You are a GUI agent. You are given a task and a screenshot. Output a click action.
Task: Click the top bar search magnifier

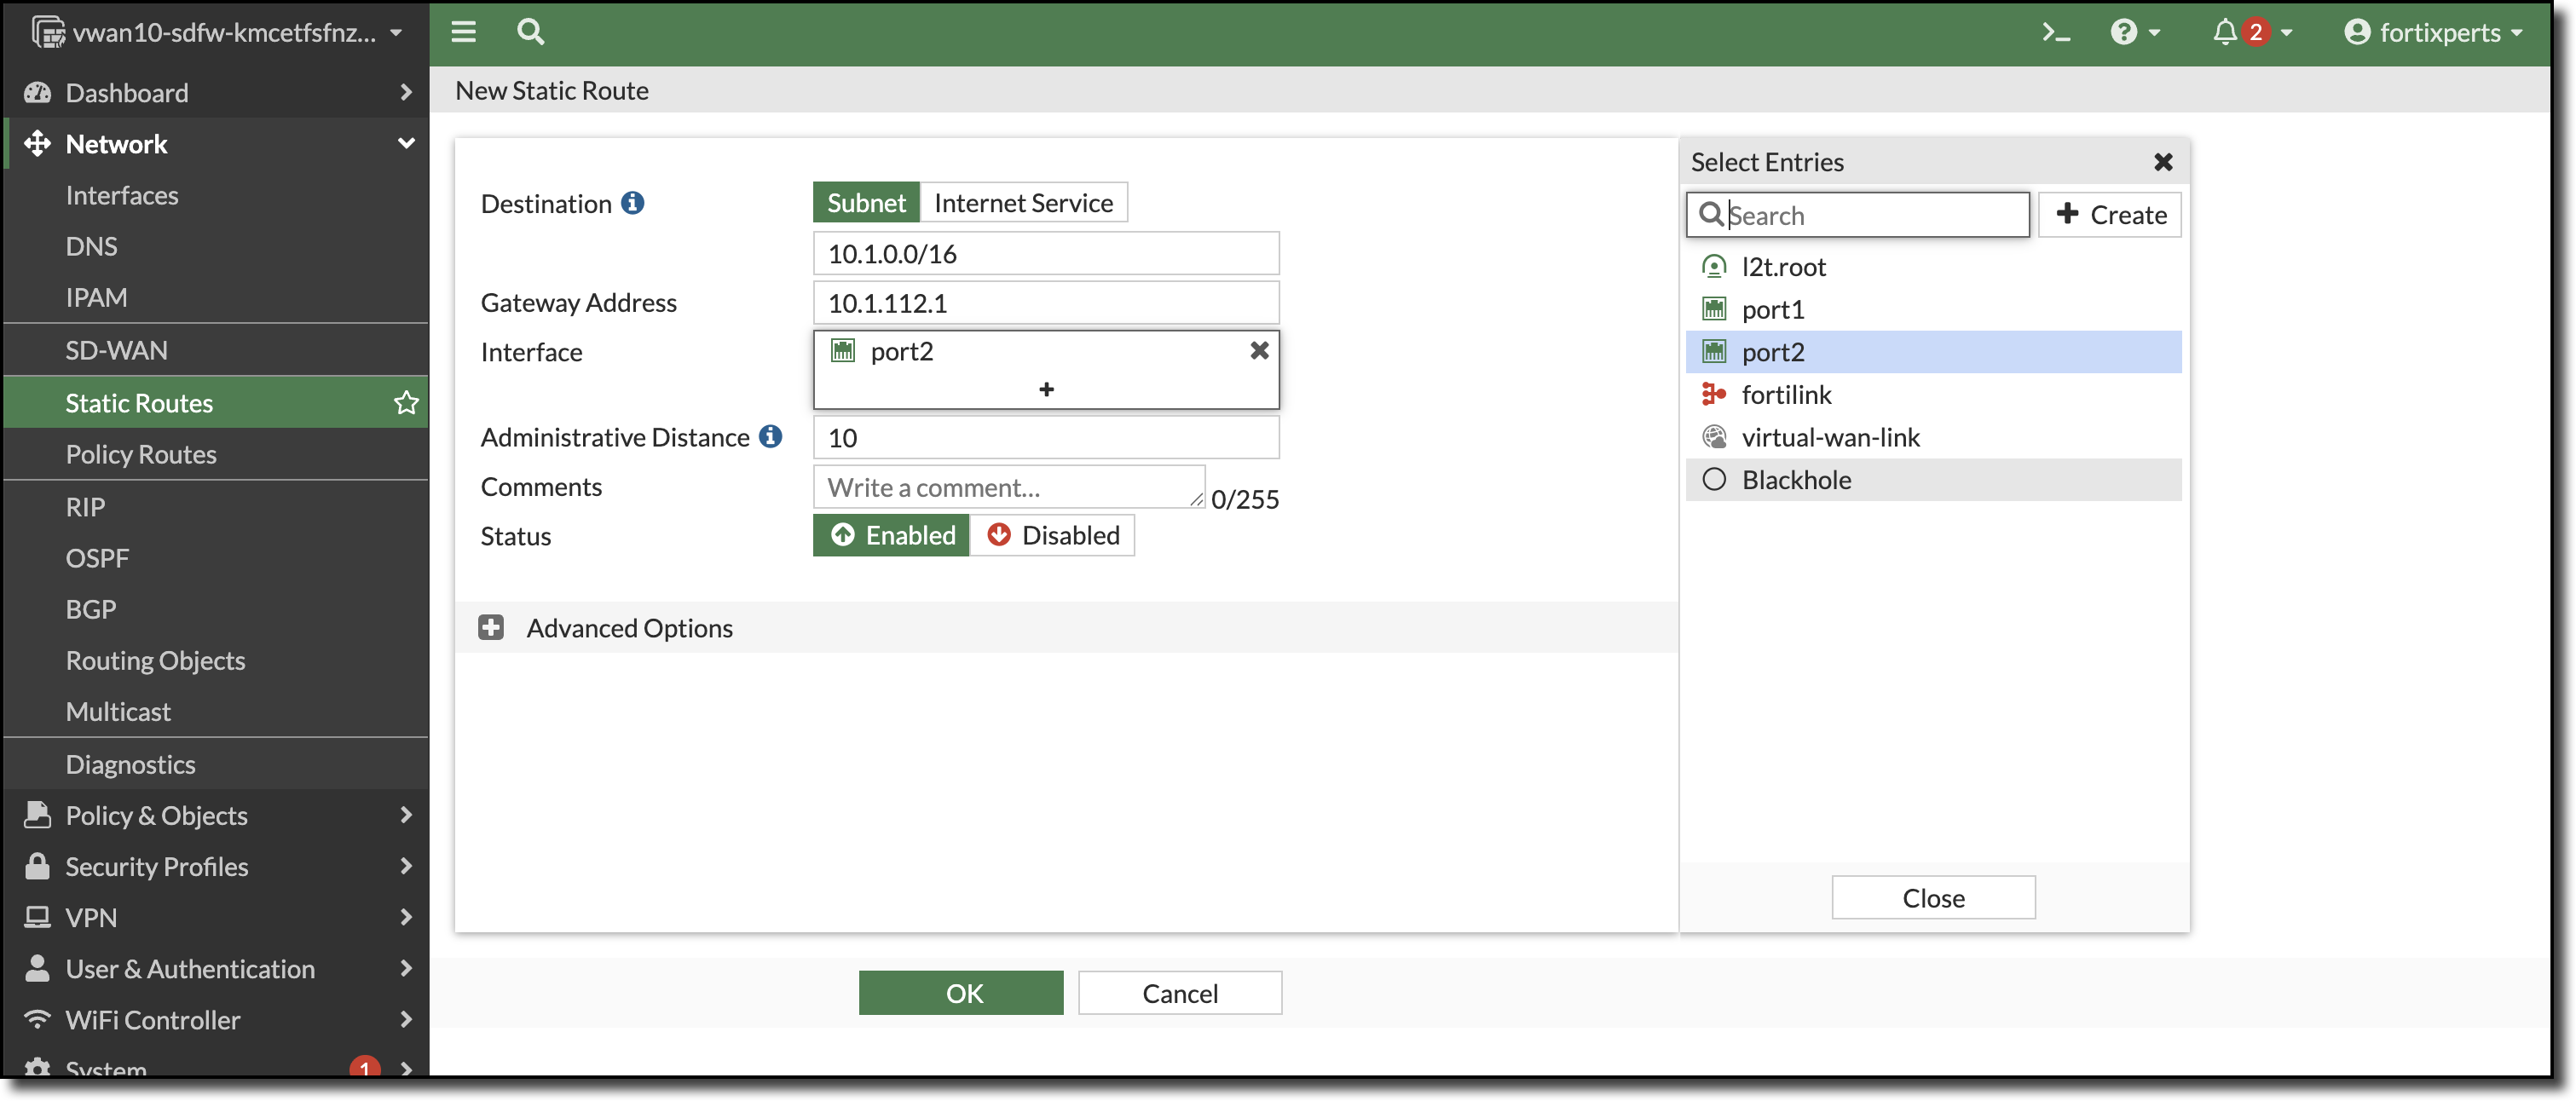pyautogui.click(x=530, y=32)
